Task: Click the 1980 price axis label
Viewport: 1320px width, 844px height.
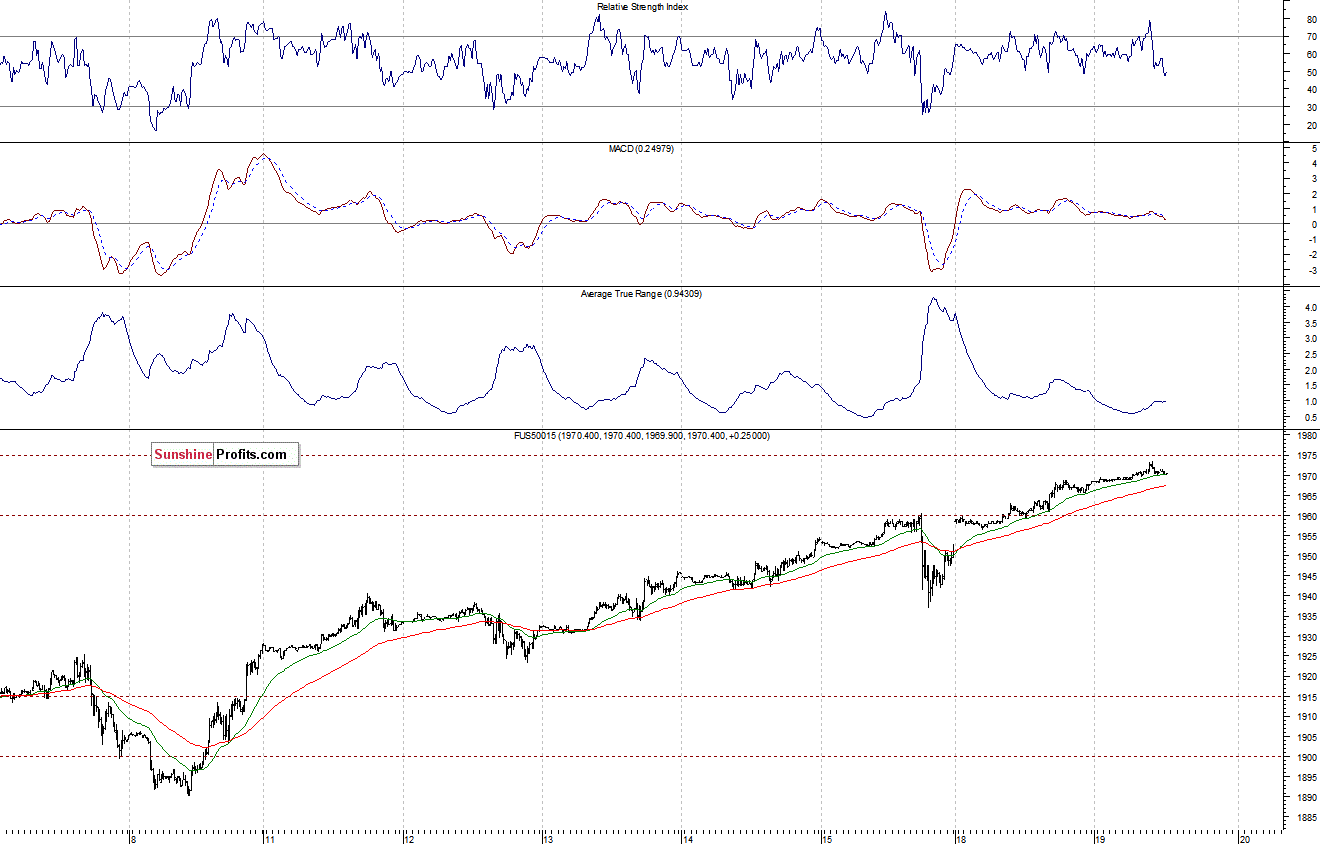Action: click(1306, 436)
